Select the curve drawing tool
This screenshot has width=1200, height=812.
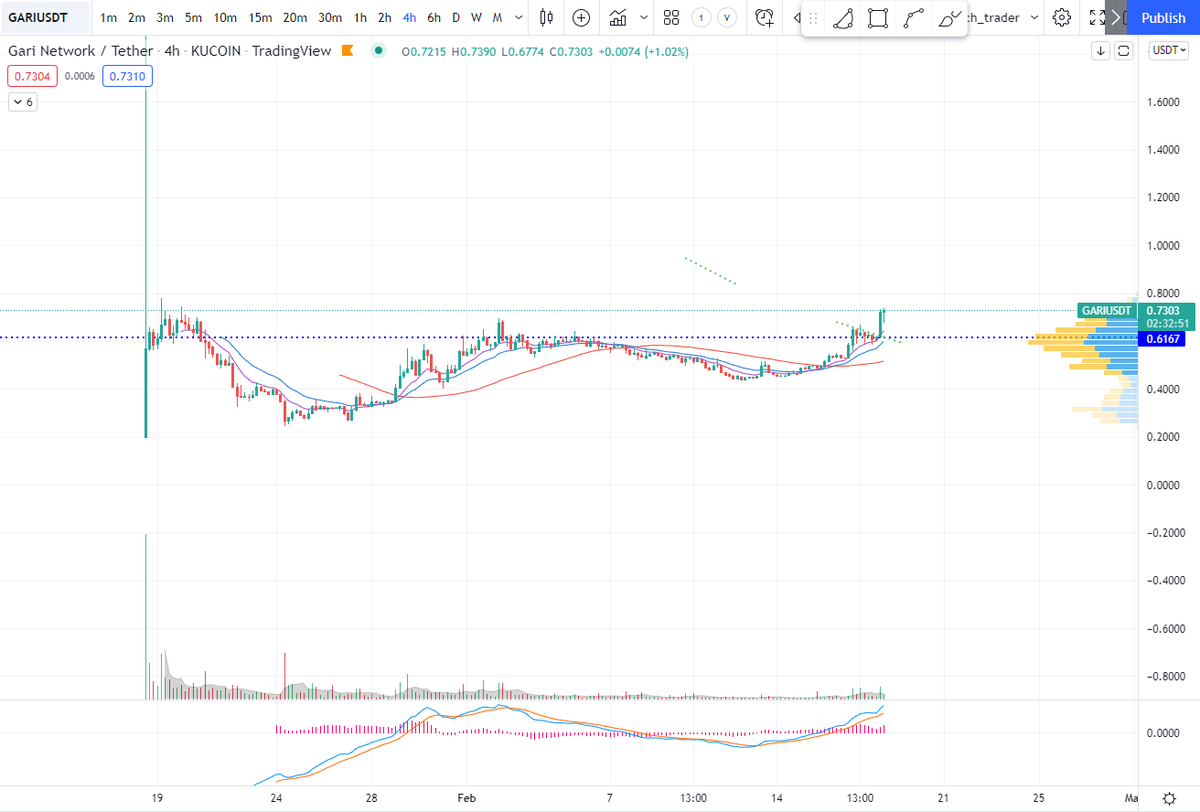pos(844,18)
